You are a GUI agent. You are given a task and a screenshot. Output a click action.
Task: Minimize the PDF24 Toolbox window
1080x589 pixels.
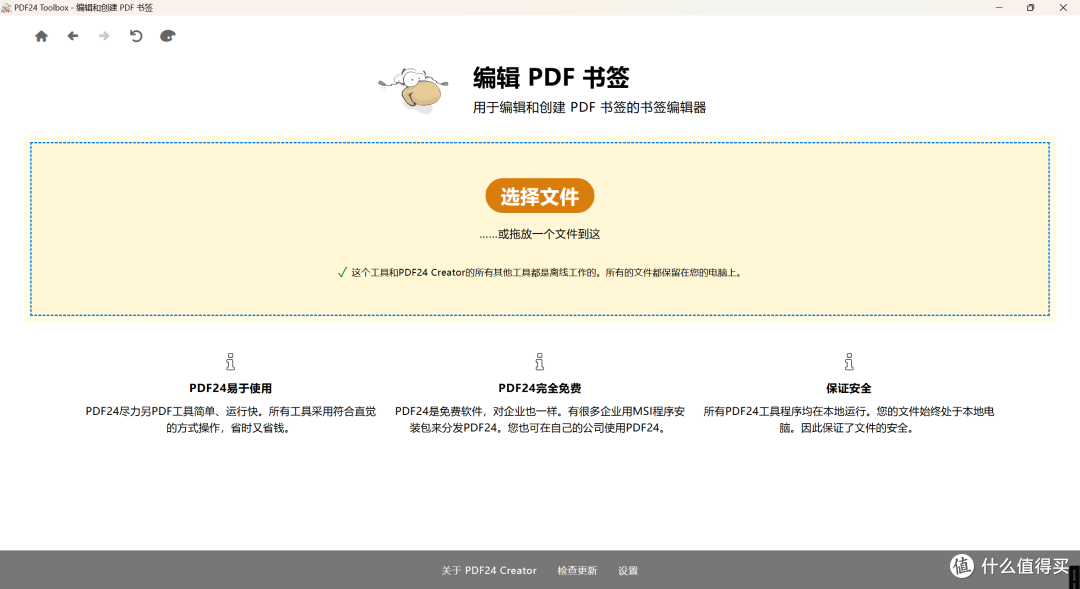pos(999,8)
